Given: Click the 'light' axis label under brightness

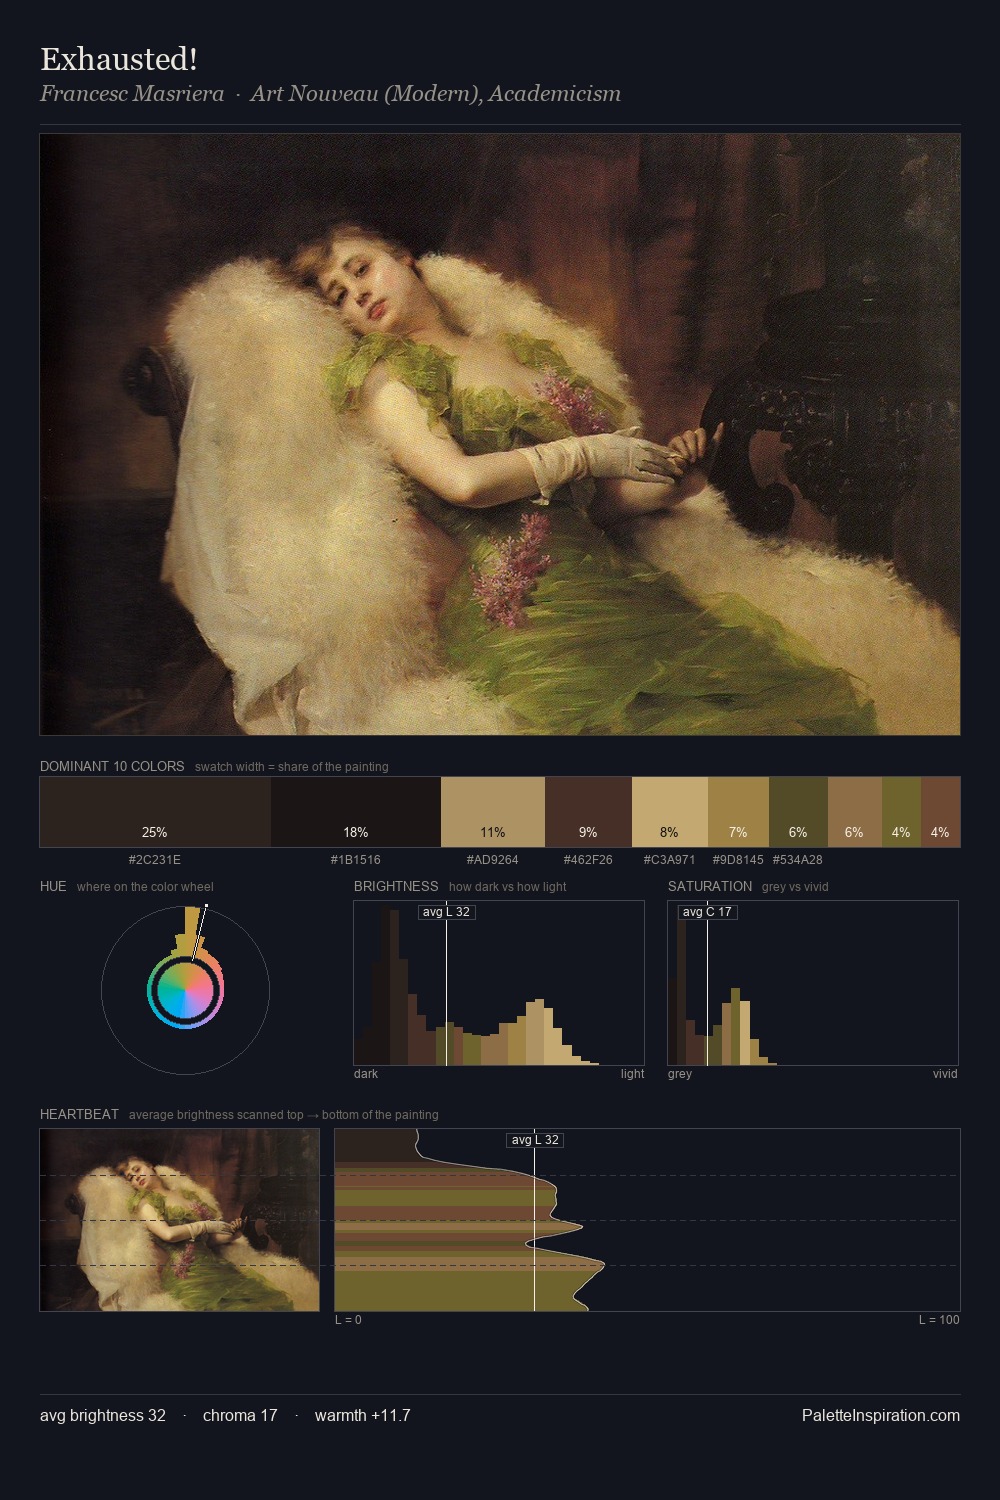Looking at the screenshot, I should (632, 1074).
